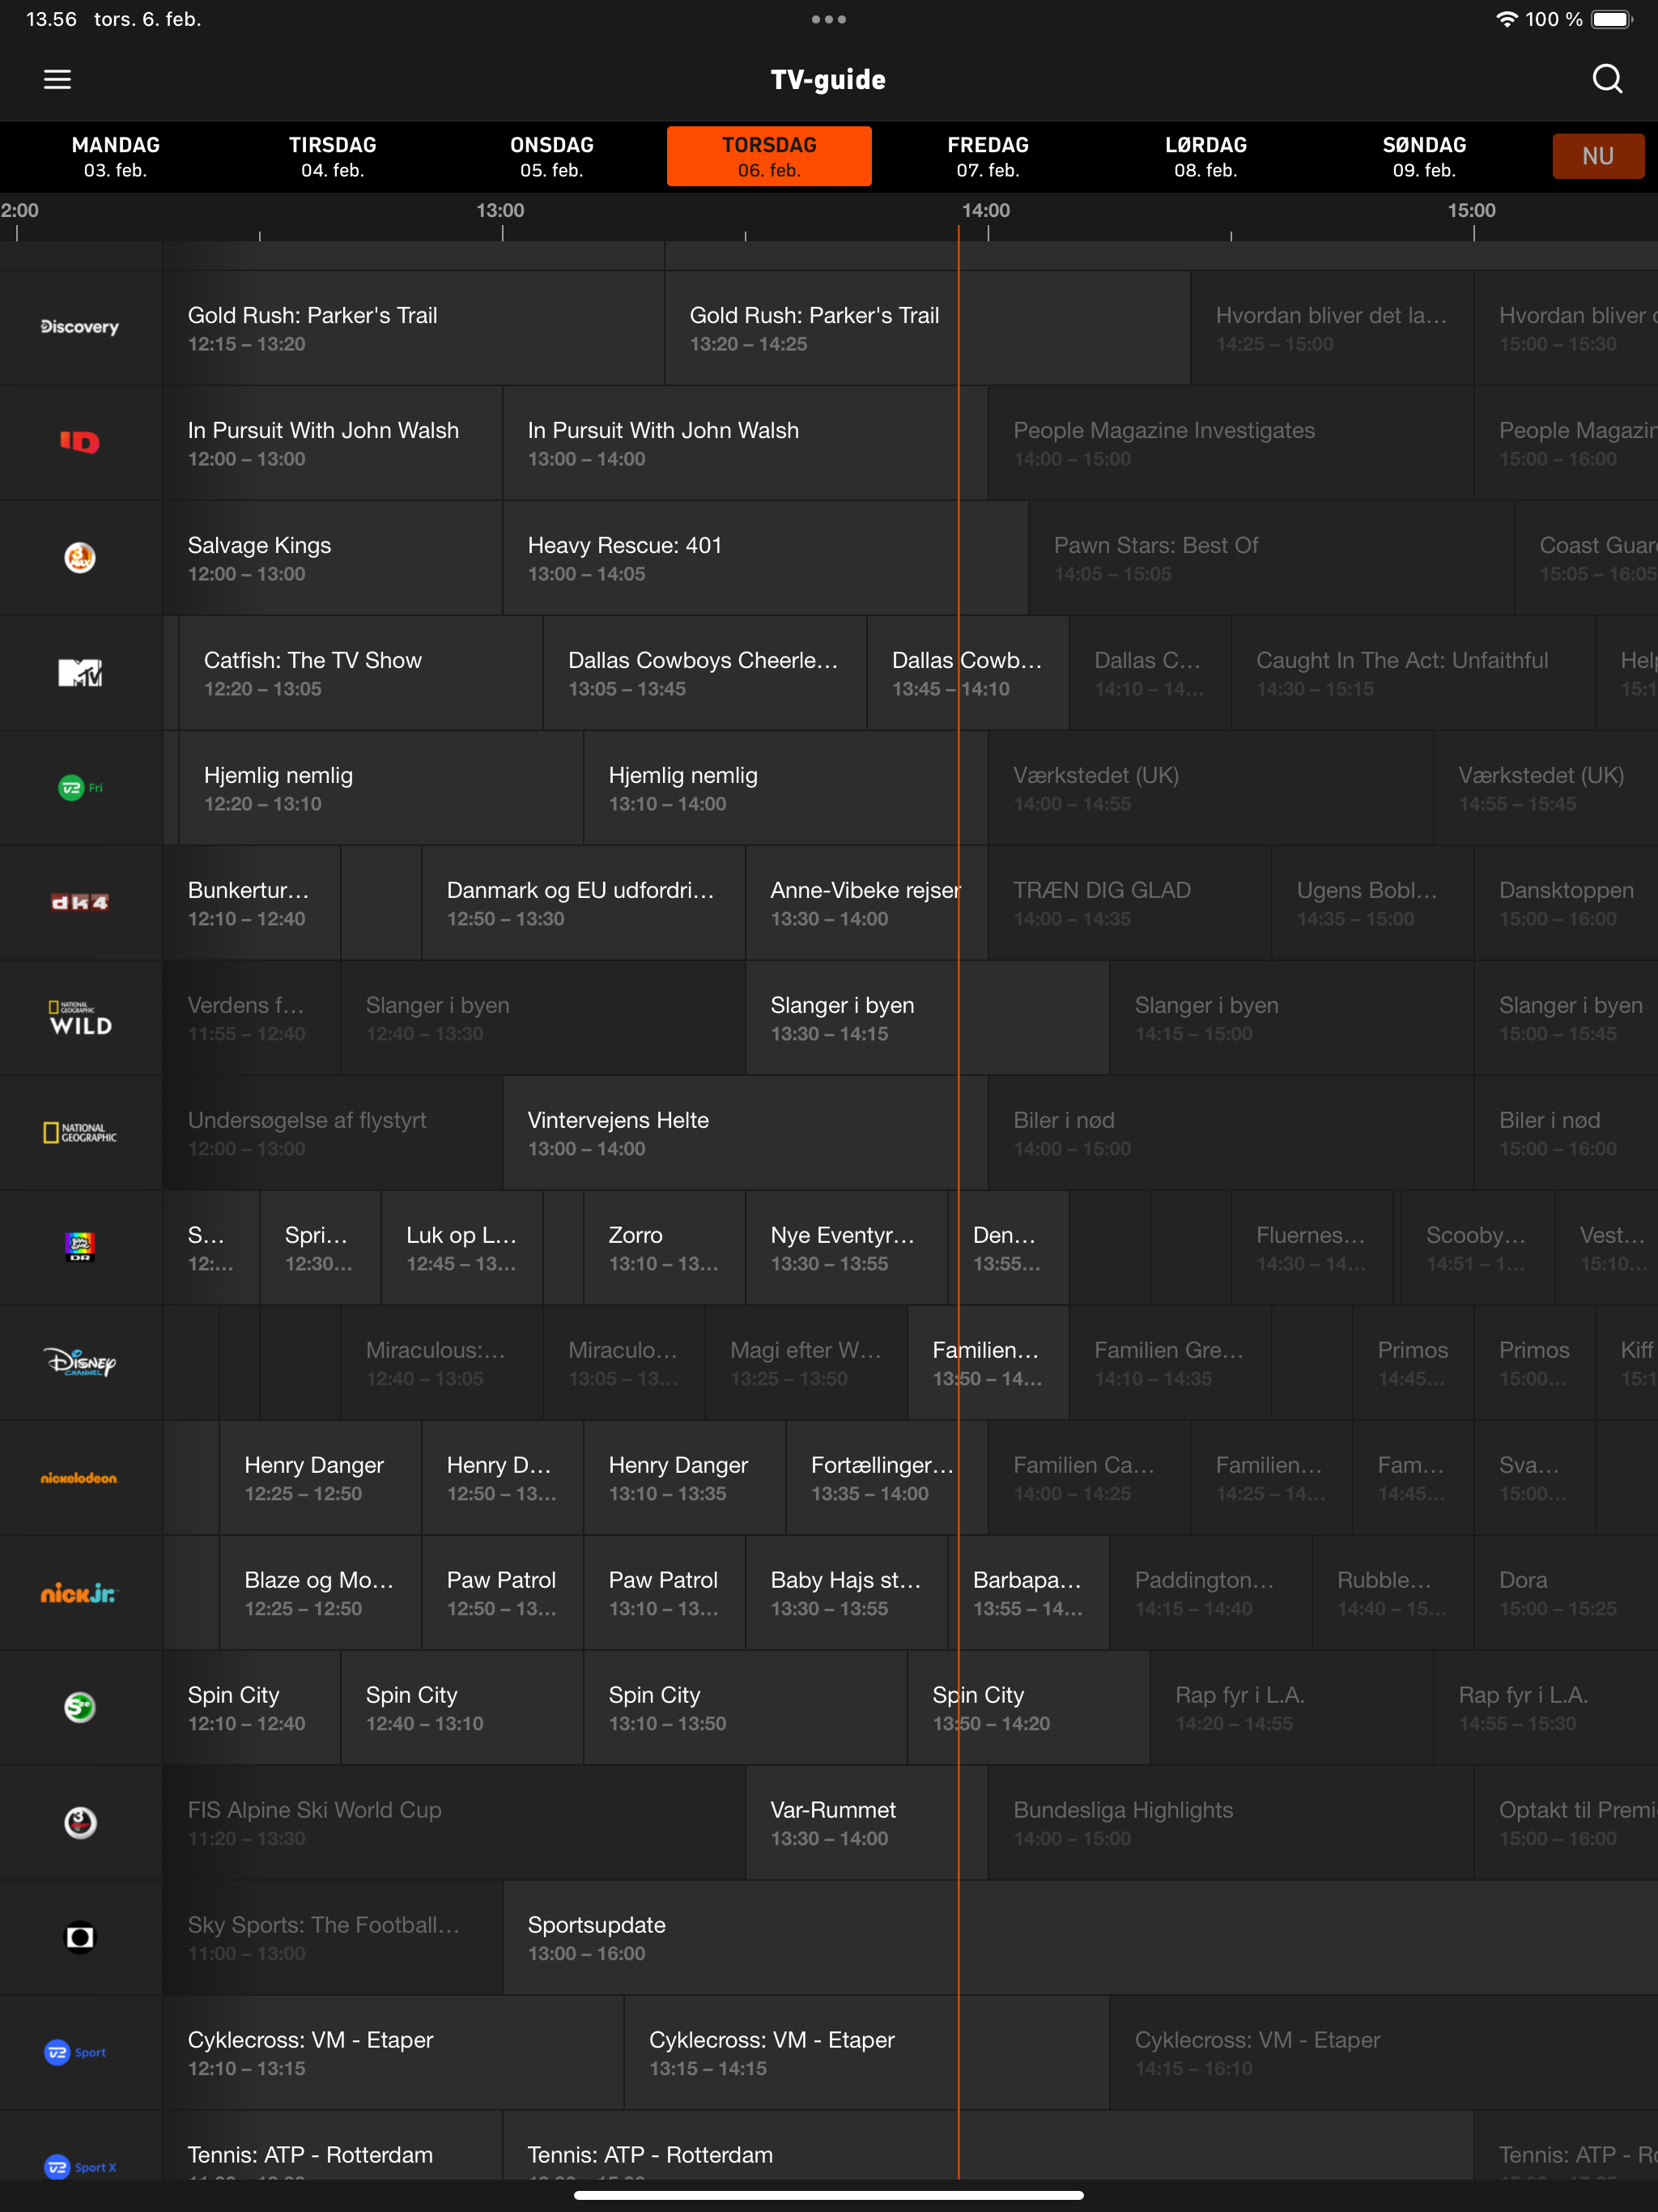The image size is (1658, 2212).
Task: Click the 13:00 timeline marker
Action: [x=500, y=211]
